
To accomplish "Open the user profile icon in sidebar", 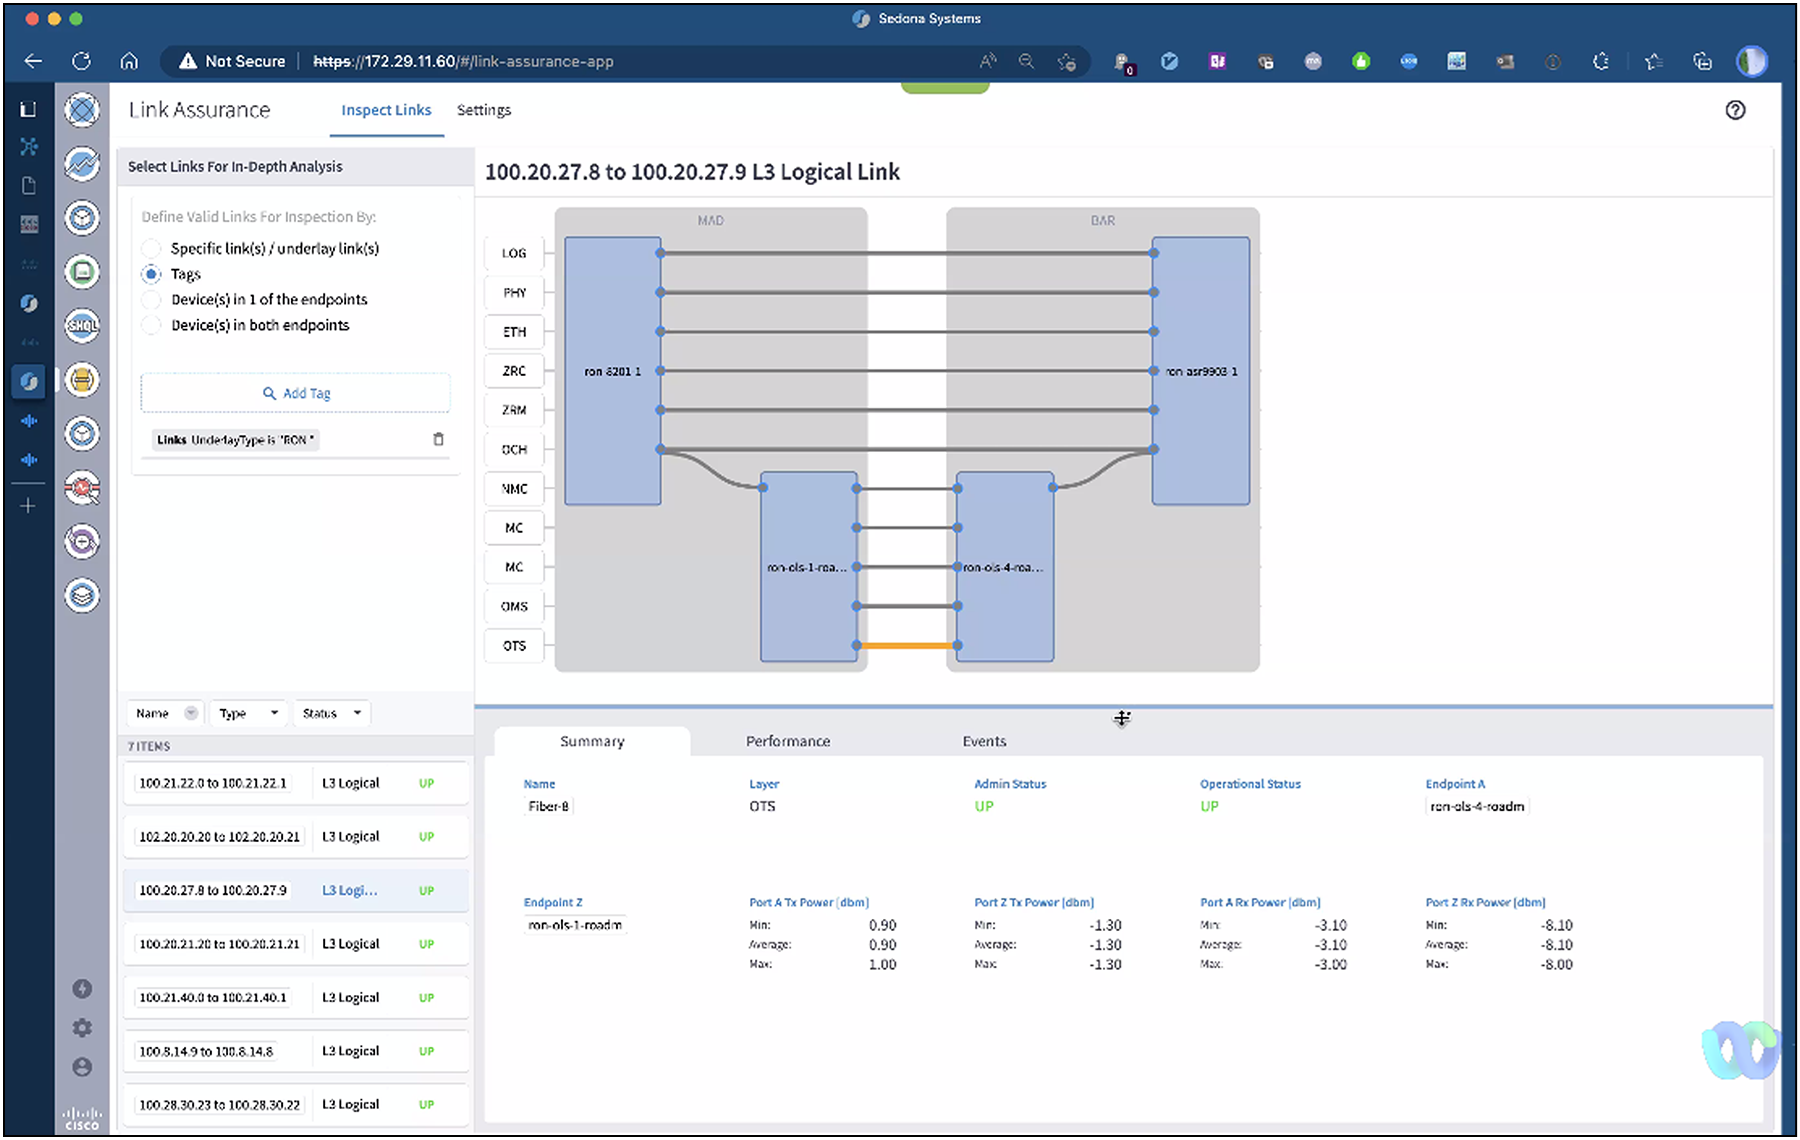I will point(82,1067).
